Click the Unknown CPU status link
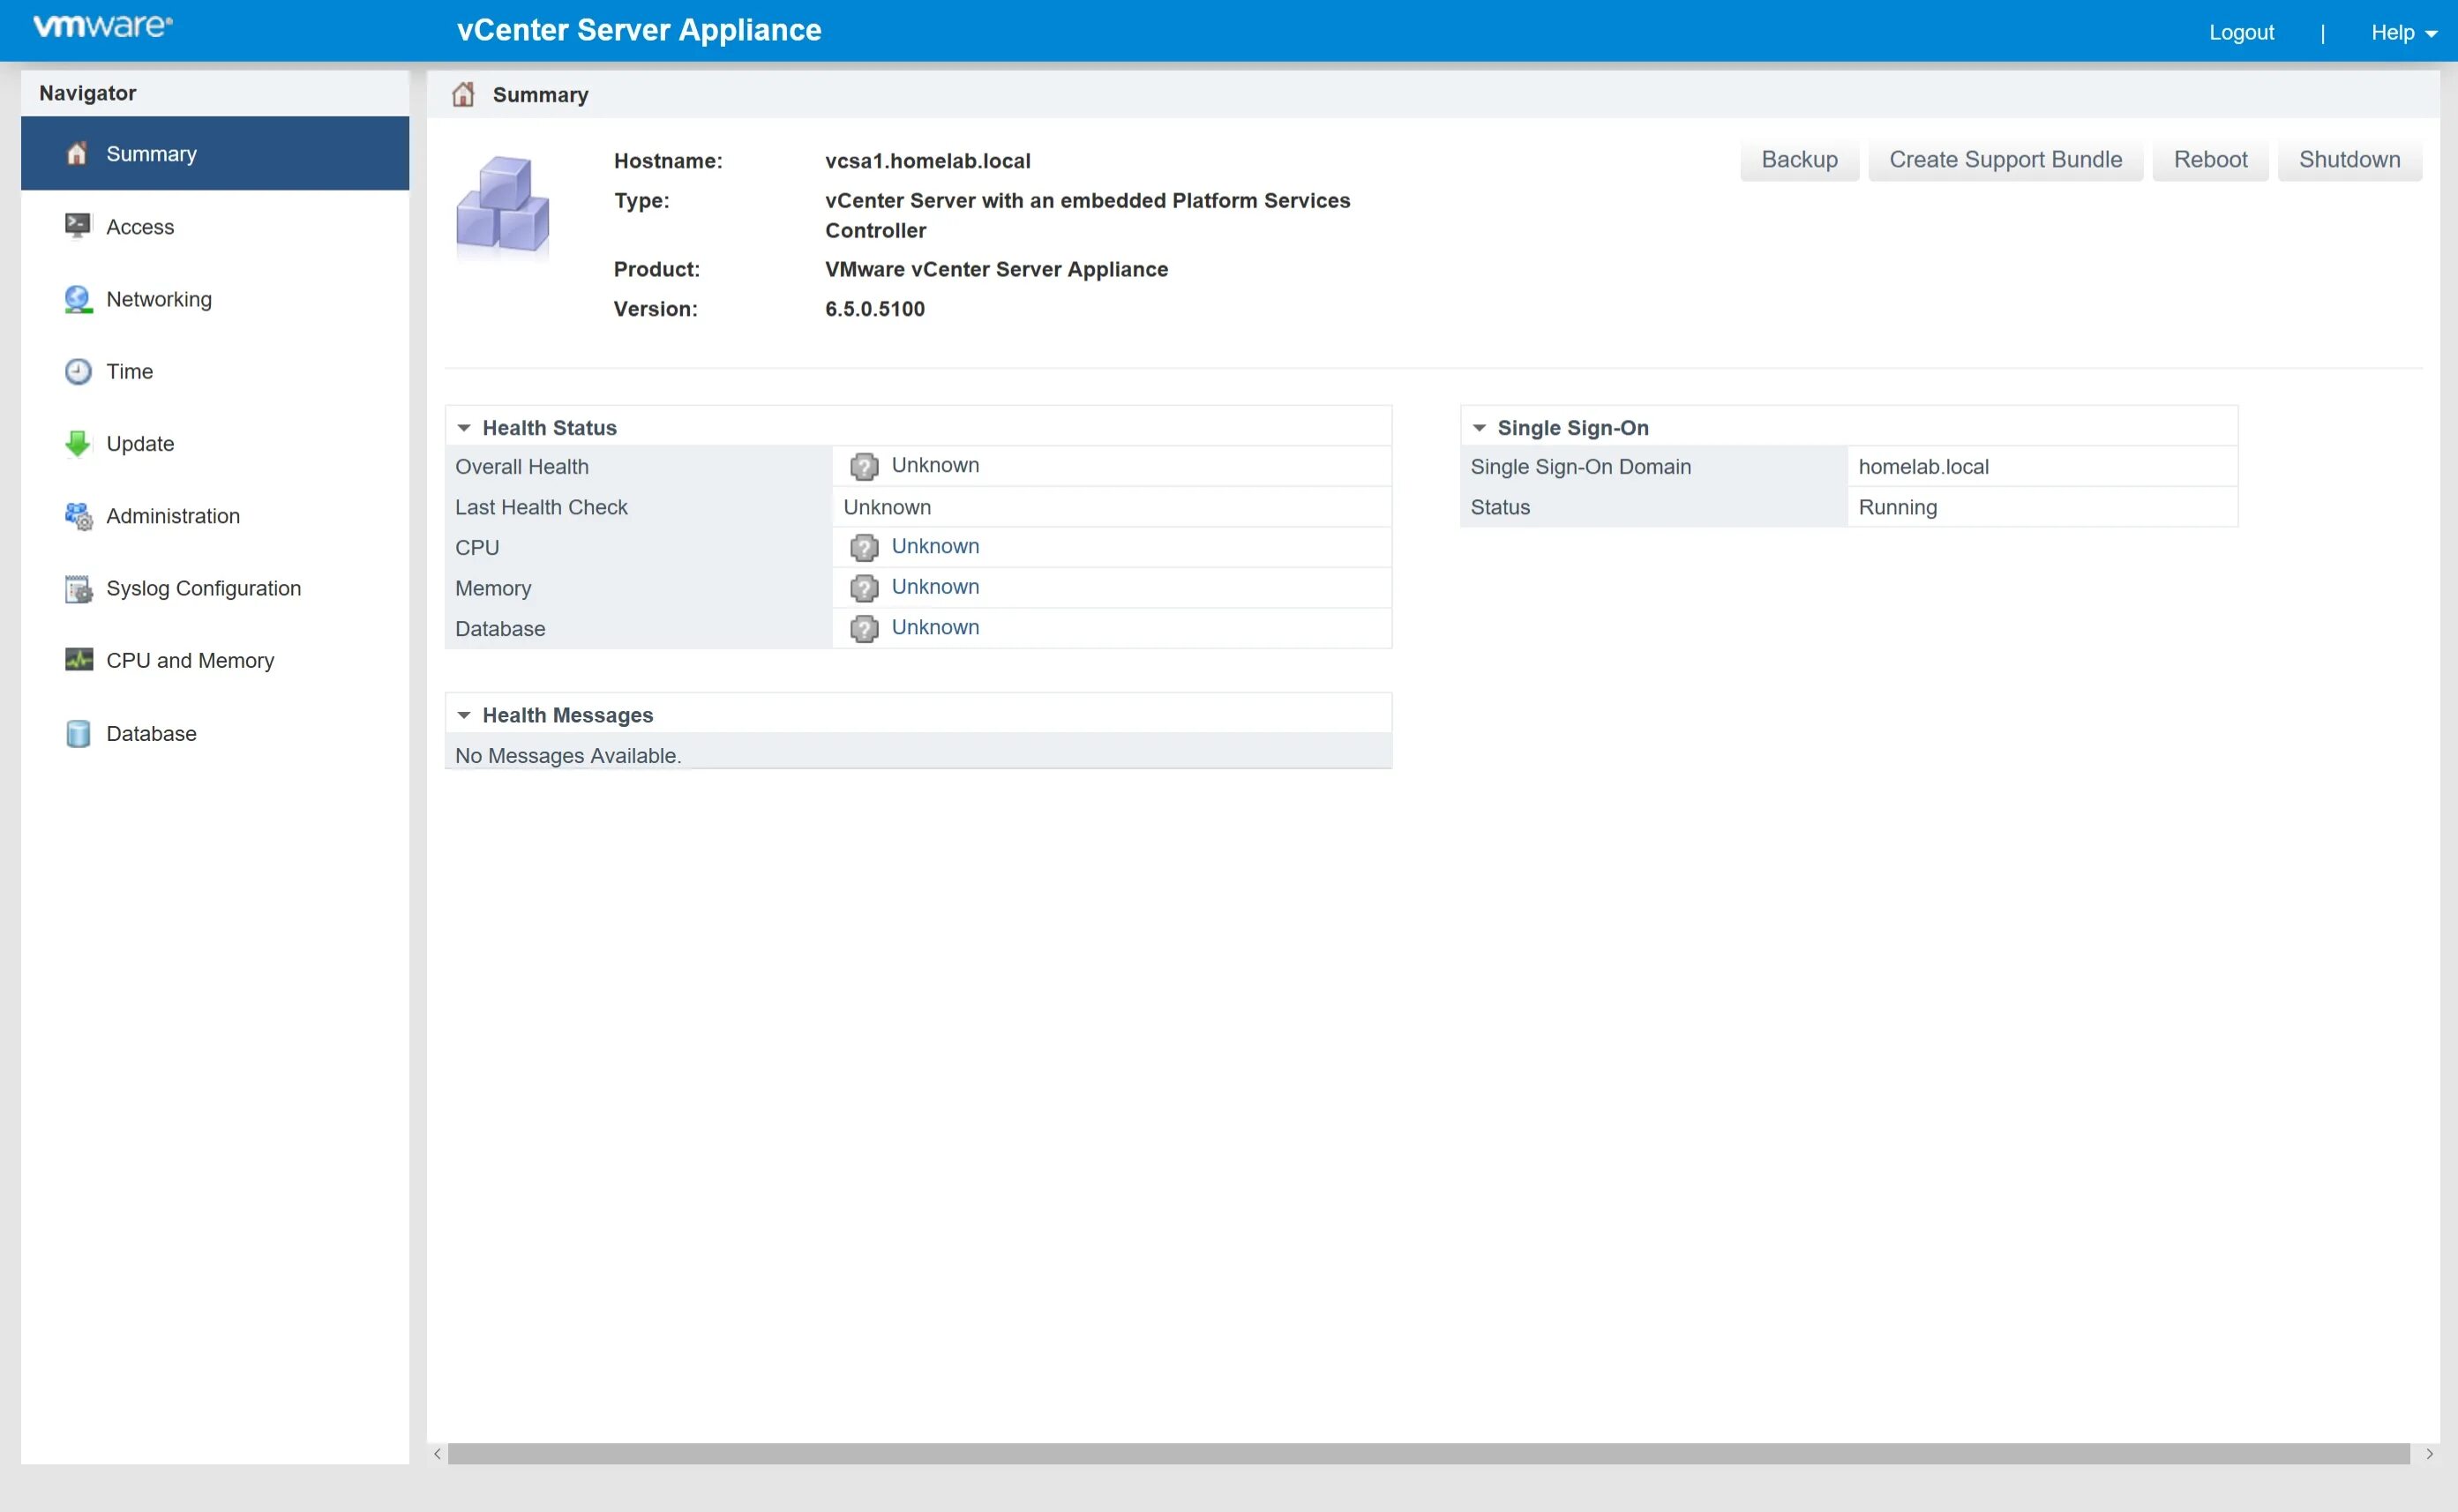 pos(936,546)
